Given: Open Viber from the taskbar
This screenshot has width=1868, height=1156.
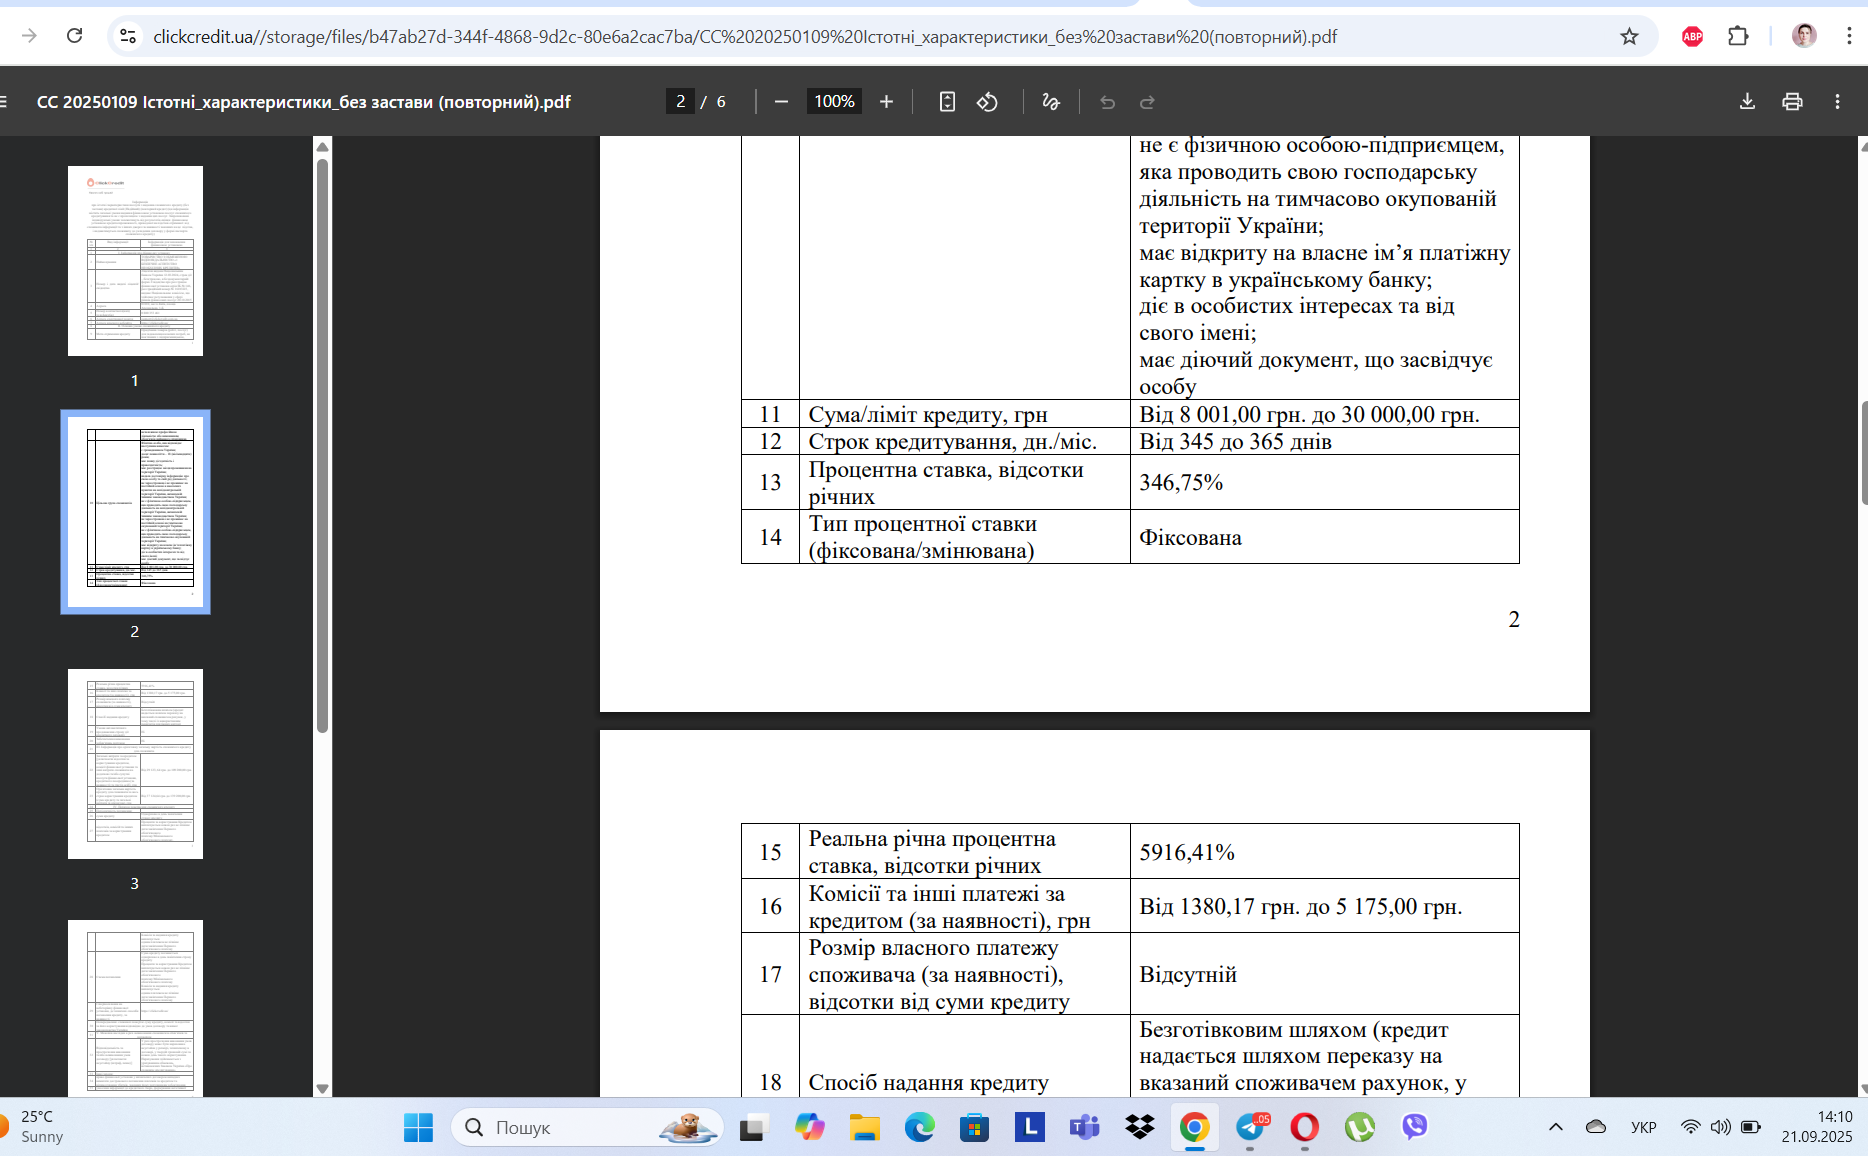Looking at the screenshot, I should coord(1414,1127).
